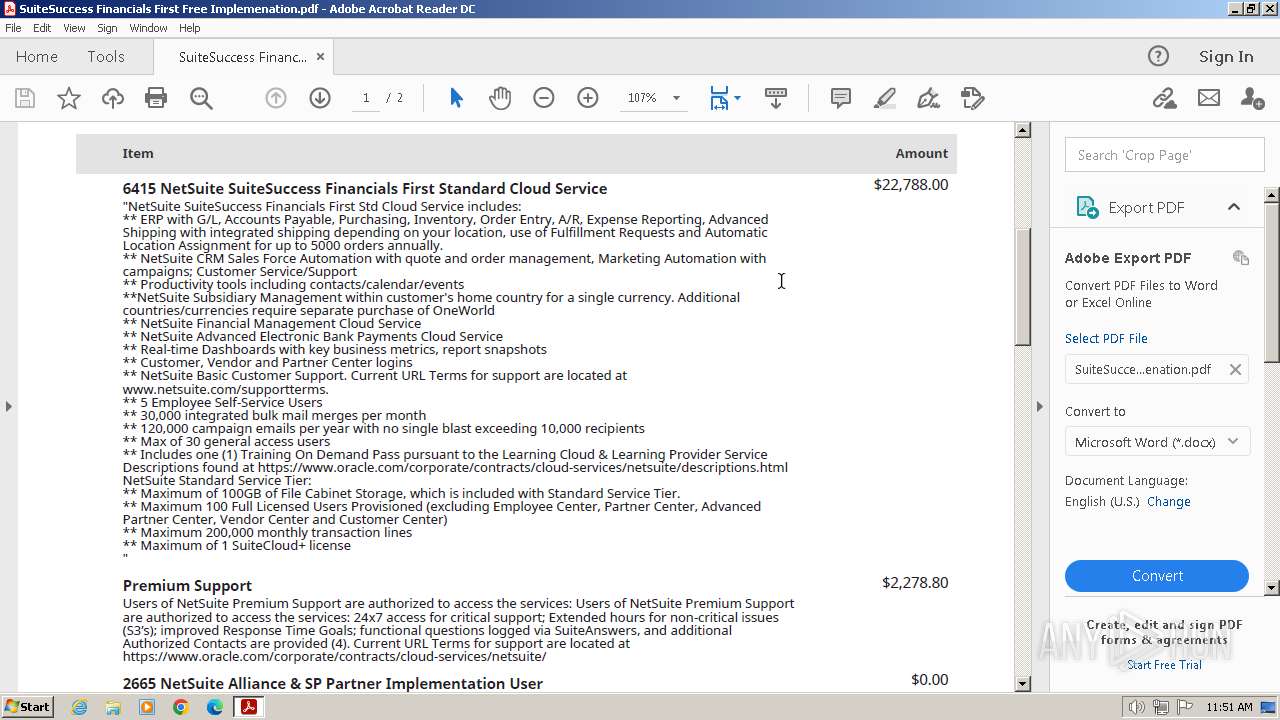Open the Help question mark icon

[x=1158, y=57]
